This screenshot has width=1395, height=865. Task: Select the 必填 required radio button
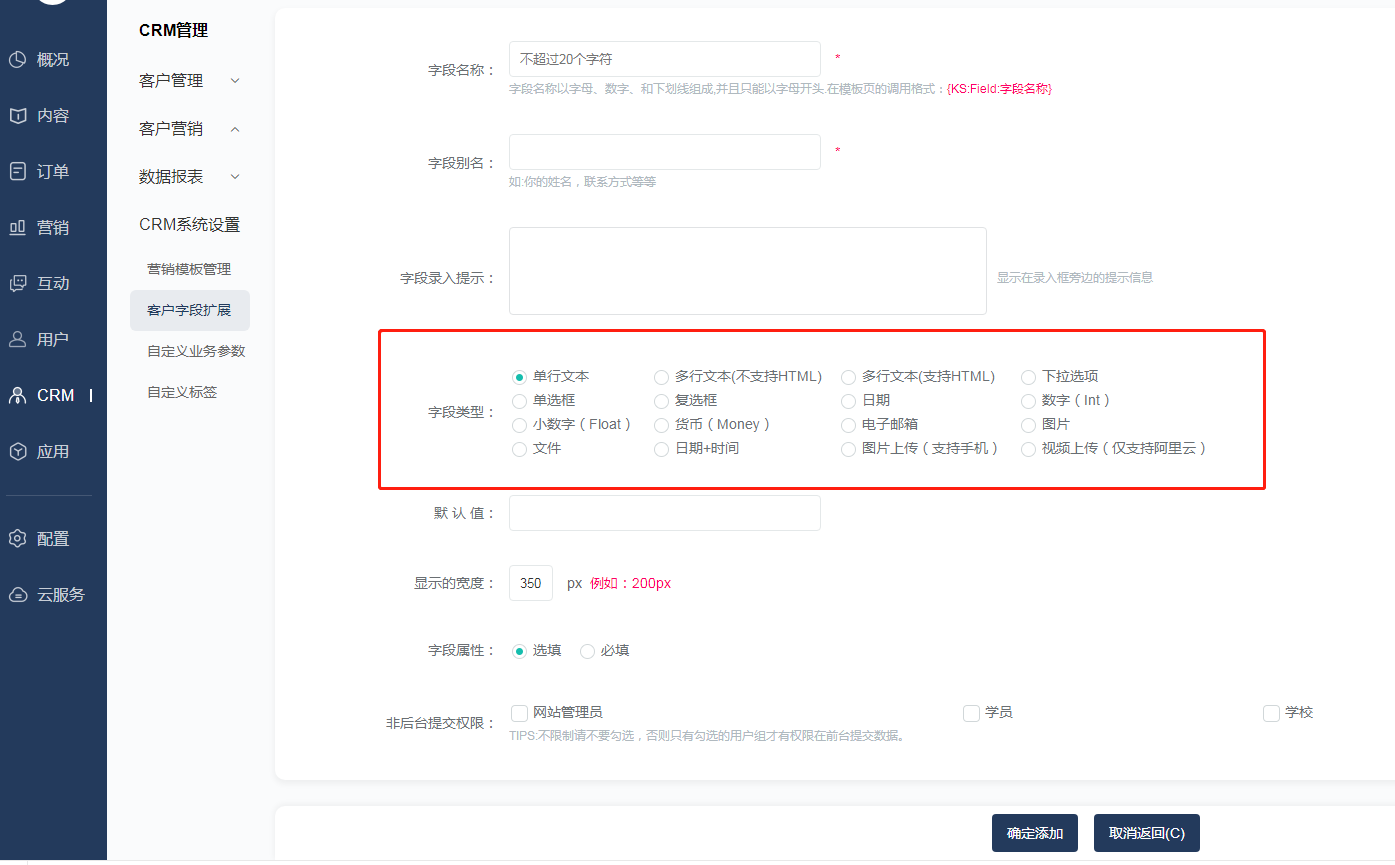coord(588,651)
